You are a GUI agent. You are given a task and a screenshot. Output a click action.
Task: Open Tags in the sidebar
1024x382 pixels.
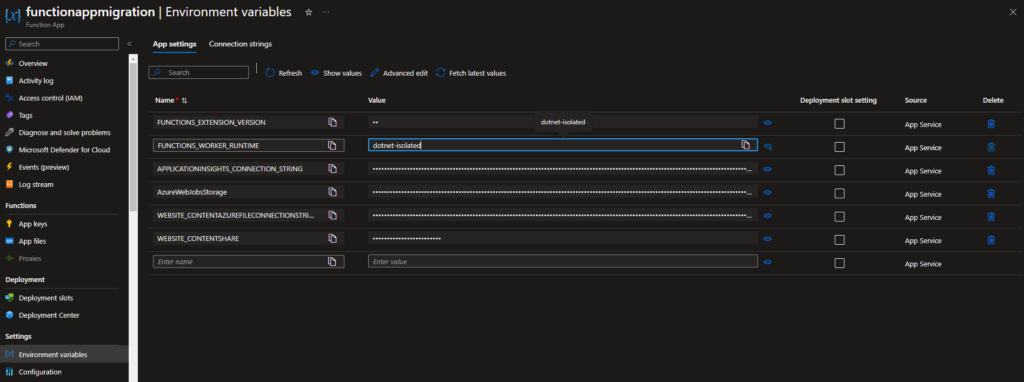click(25, 116)
